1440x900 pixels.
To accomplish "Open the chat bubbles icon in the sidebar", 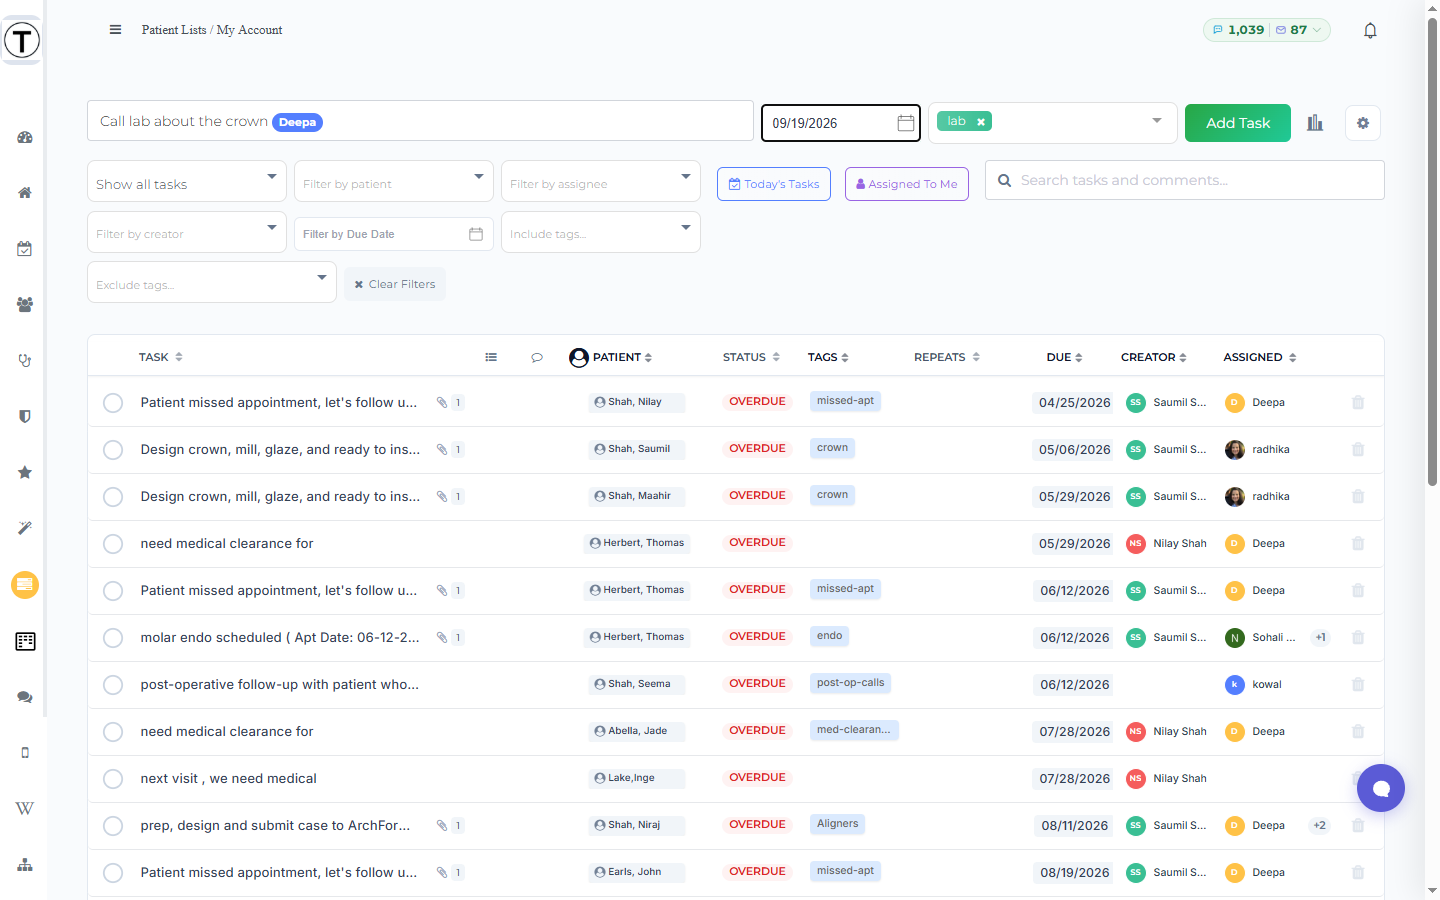I will click(x=25, y=697).
